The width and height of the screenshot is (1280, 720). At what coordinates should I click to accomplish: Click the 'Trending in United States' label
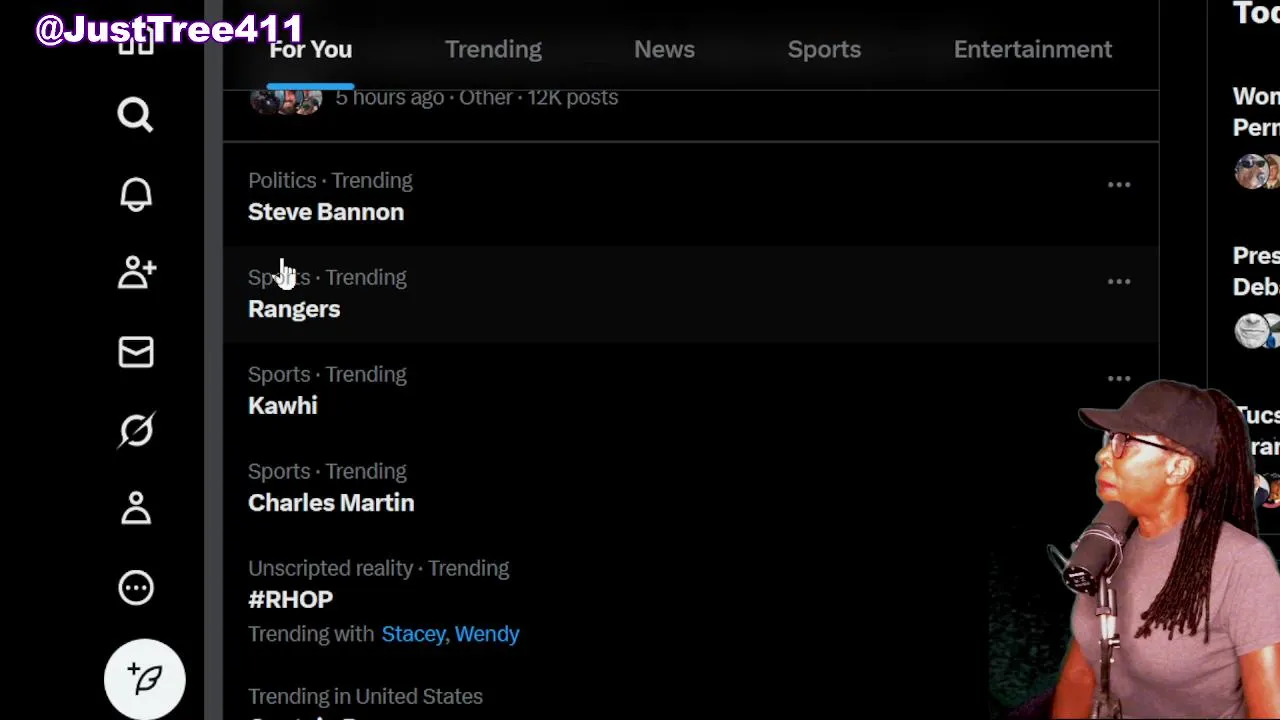pyautogui.click(x=365, y=696)
